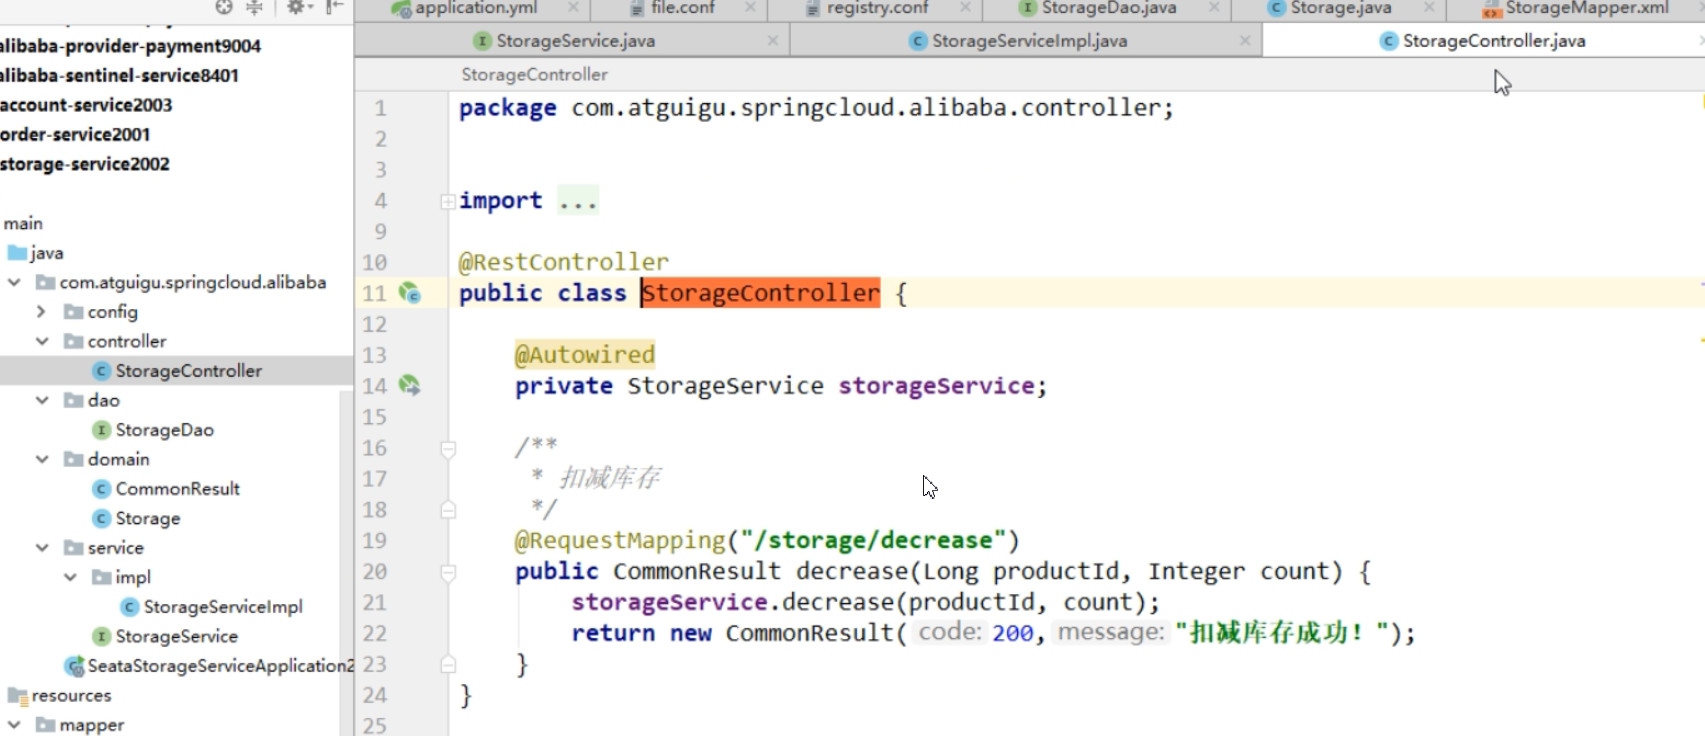Screen dimensions: 1705x736
Task: Click the StorageController class icon in project tree
Action: (x=101, y=371)
